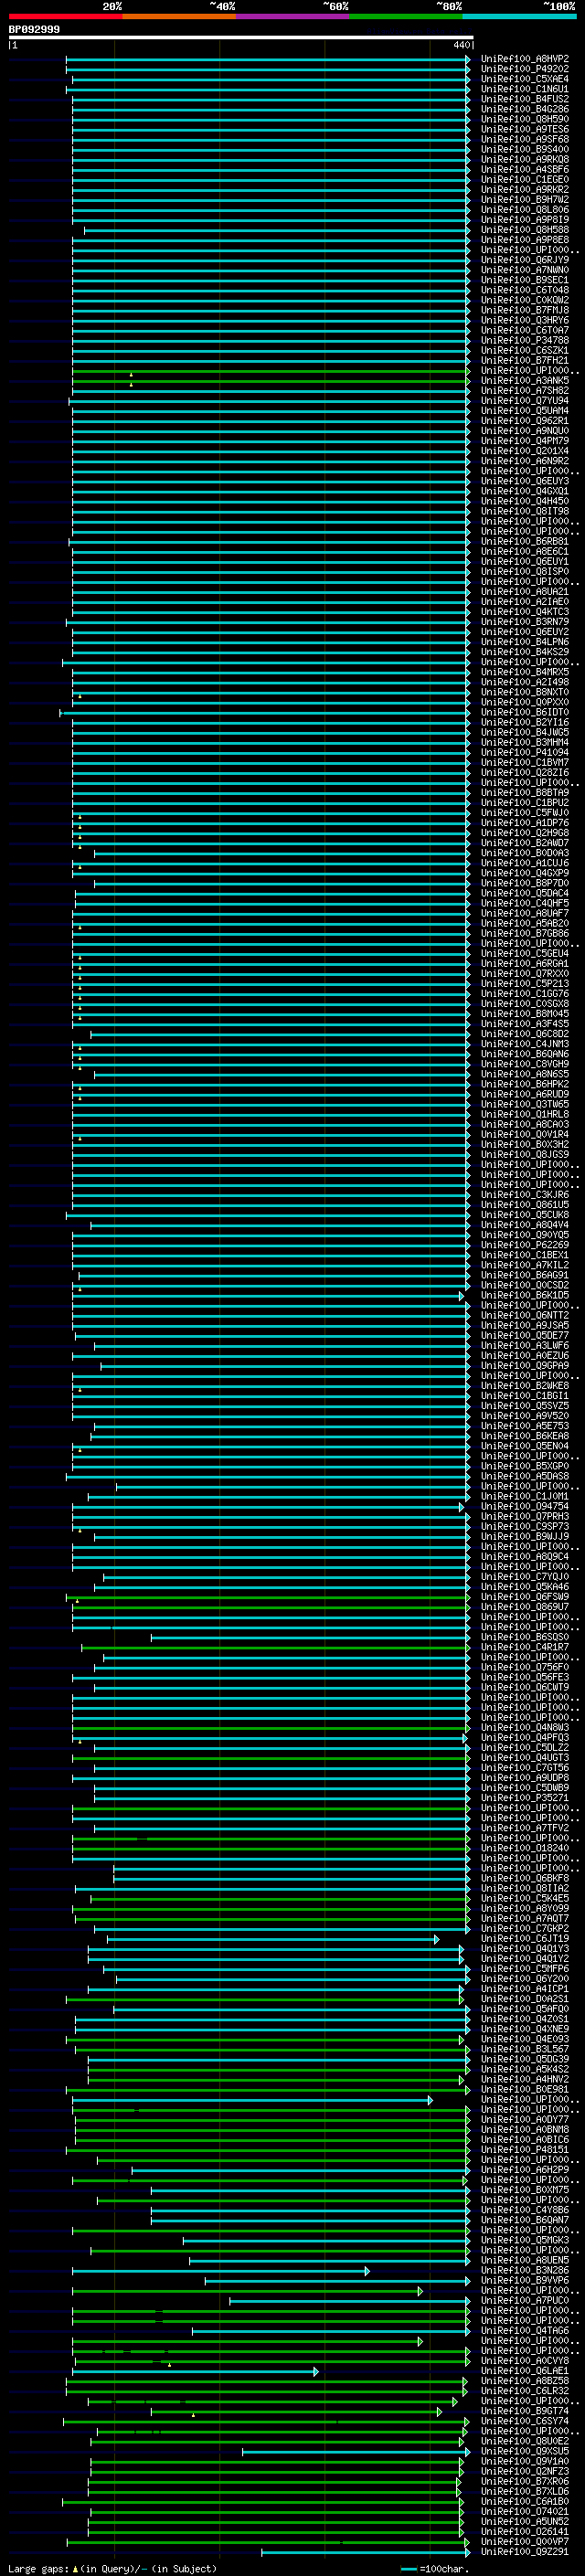The image size is (585, 2576).
Task: Select the UniRef100_A9RKR2 label
Action: pyautogui.click(x=525, y=190)
